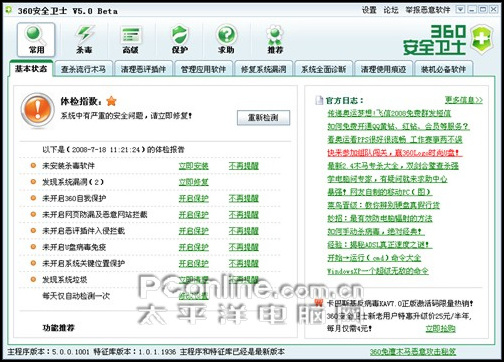Open 设置 in the title bar
This screenshot has height=362, width=504.
(x=369, y=10)
